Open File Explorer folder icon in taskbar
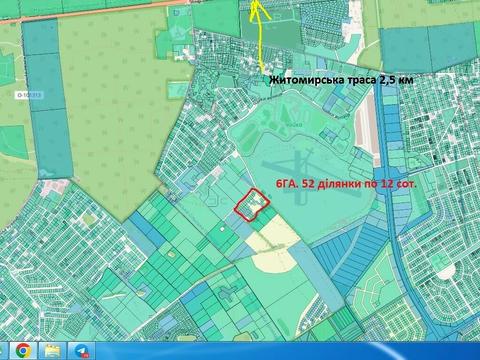 tap(52, 351)
